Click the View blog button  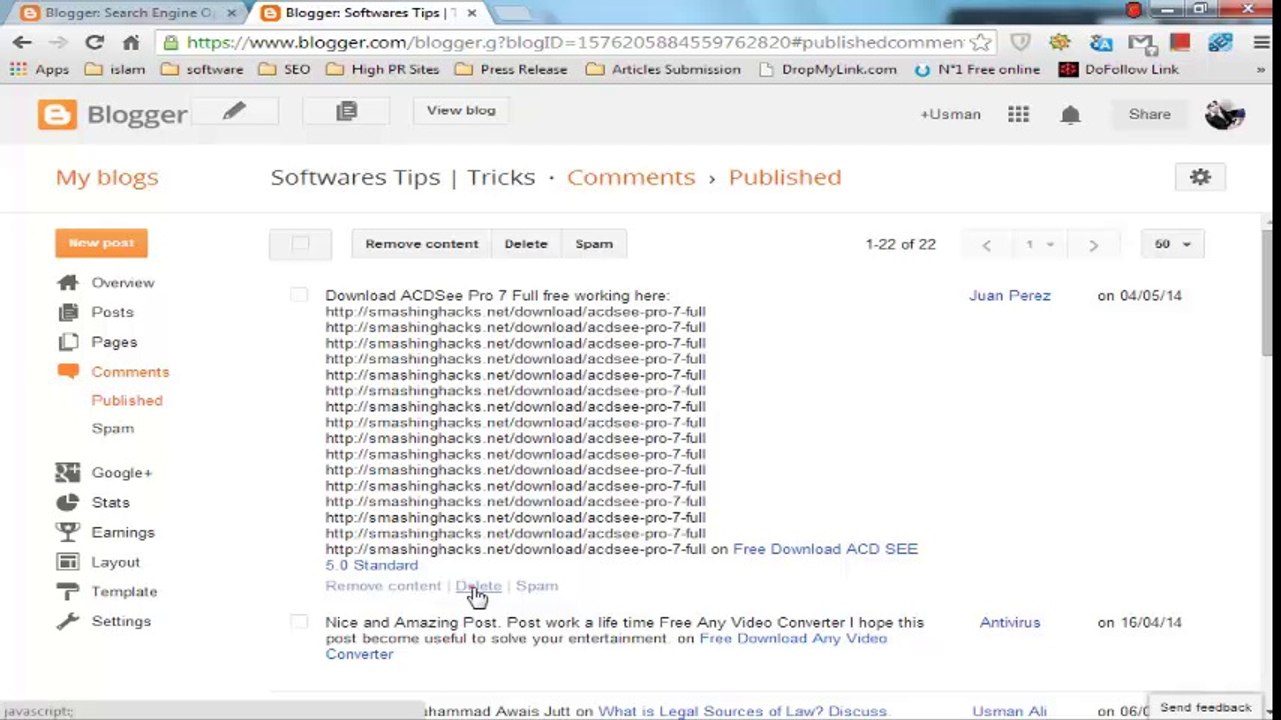(x=461, y=111)
